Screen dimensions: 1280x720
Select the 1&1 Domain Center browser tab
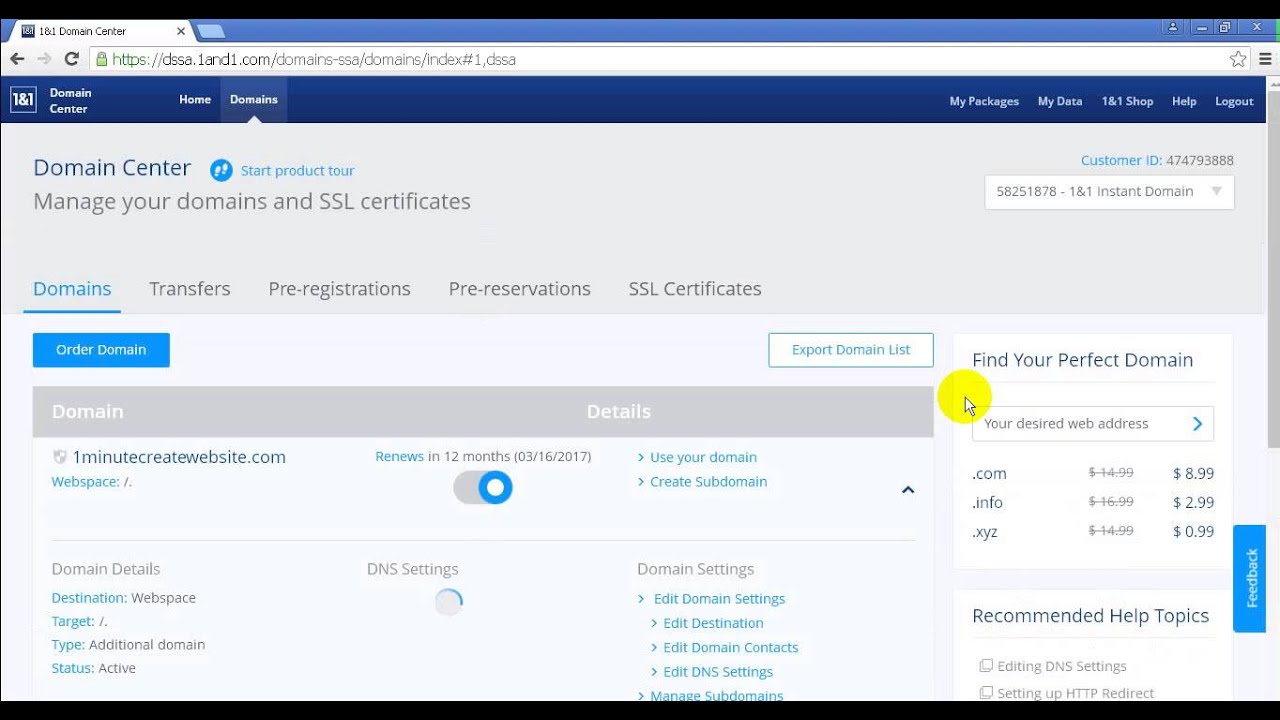click(100, 31)
